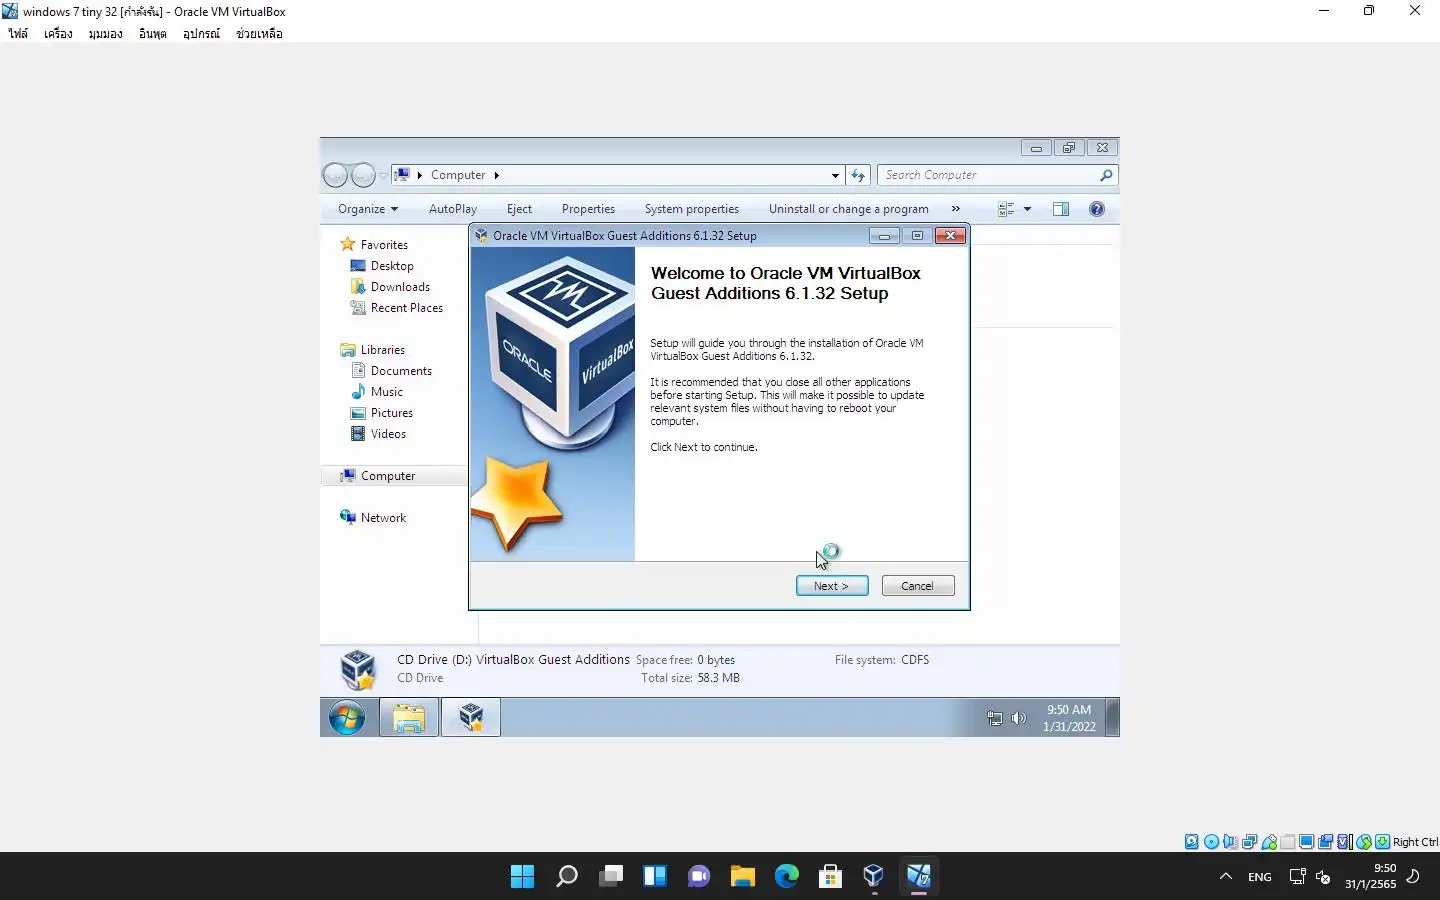Show more toolbar commands chevron

(956, 209)
